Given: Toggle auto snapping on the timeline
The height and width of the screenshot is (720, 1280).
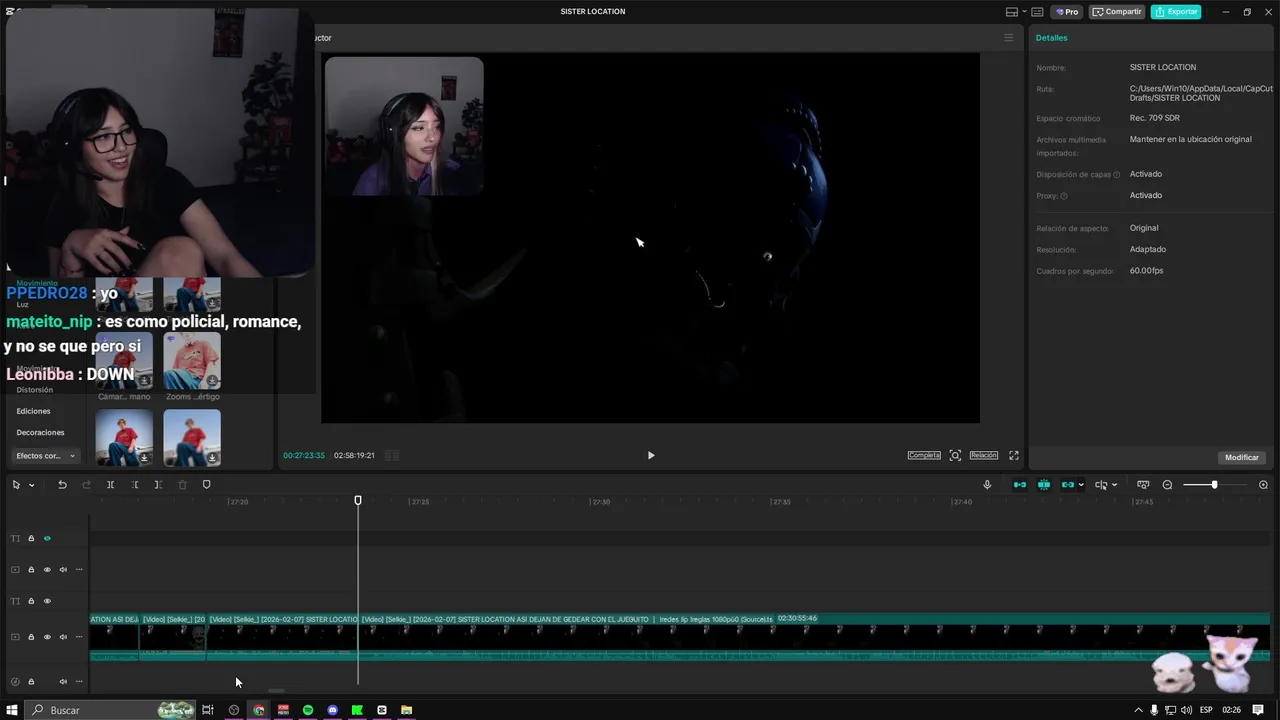Looking at the screenshot, I should (1044, 485).
